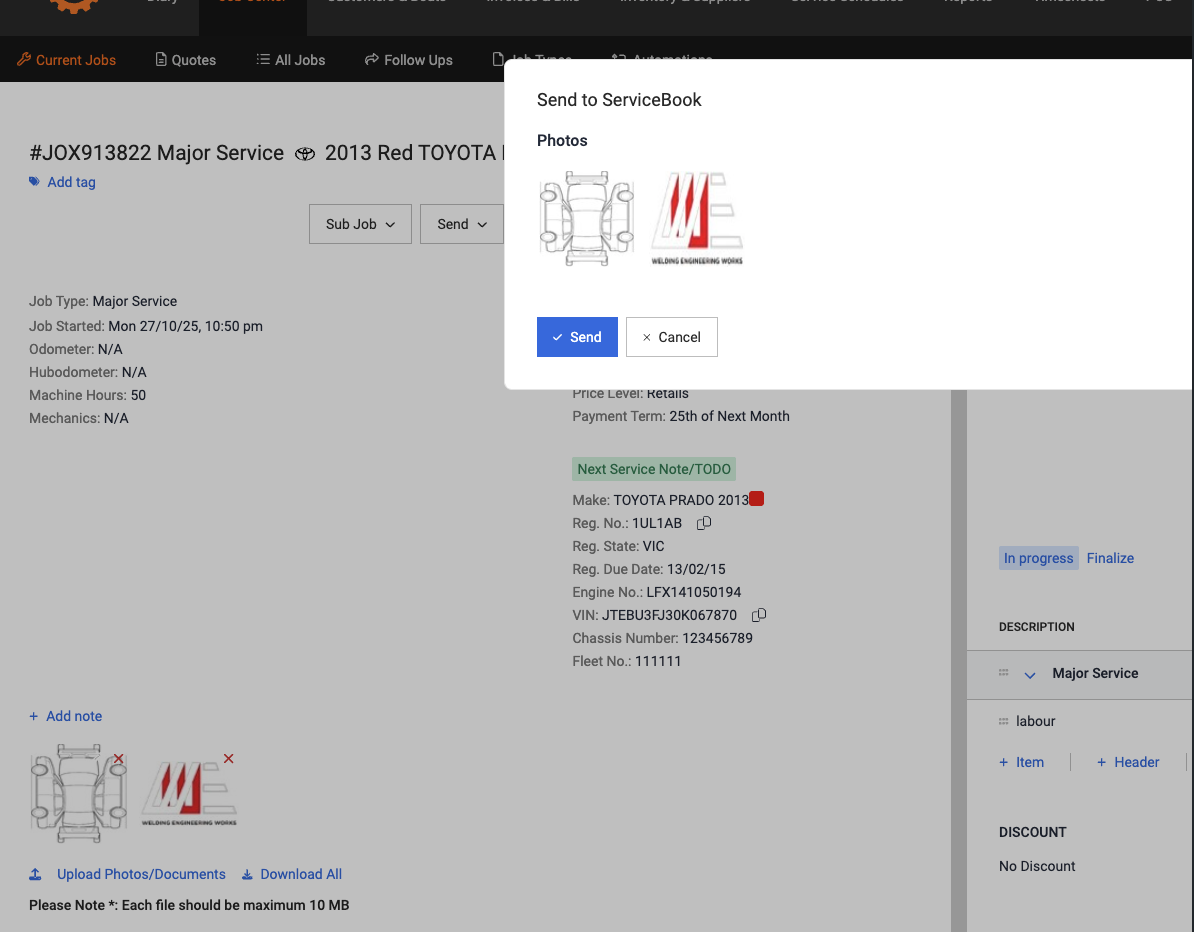Switch to the All Jobs tab
This screenshot has height=932, width=1194.
tap(290, 60)
